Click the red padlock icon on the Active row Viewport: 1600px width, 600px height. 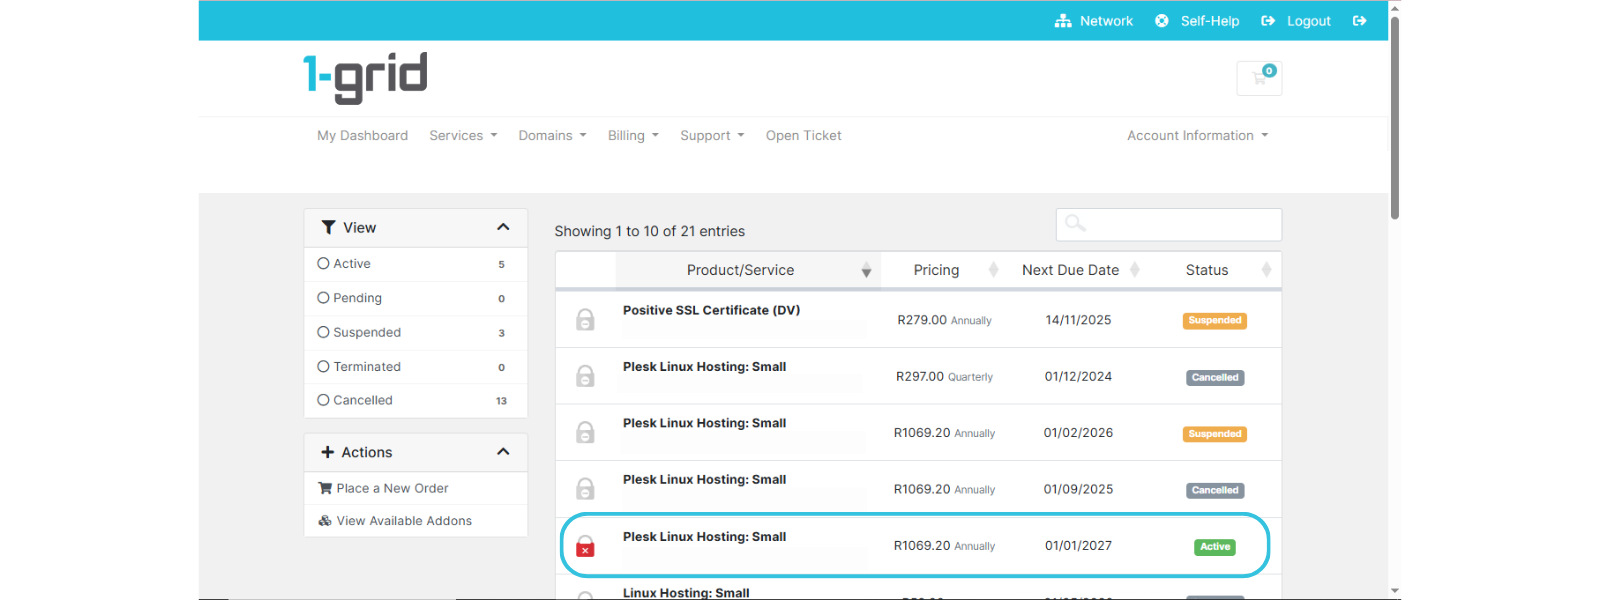(585, 546)
